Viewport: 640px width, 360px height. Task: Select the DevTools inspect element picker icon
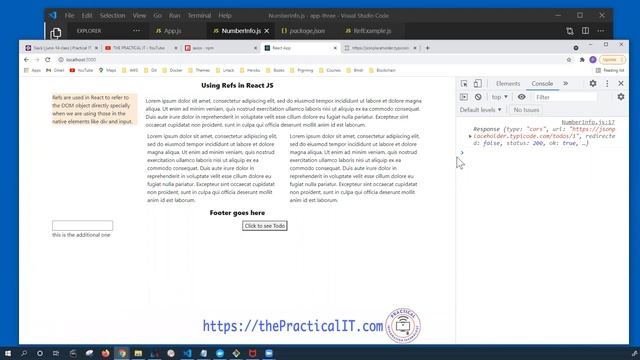click(464, 83)
